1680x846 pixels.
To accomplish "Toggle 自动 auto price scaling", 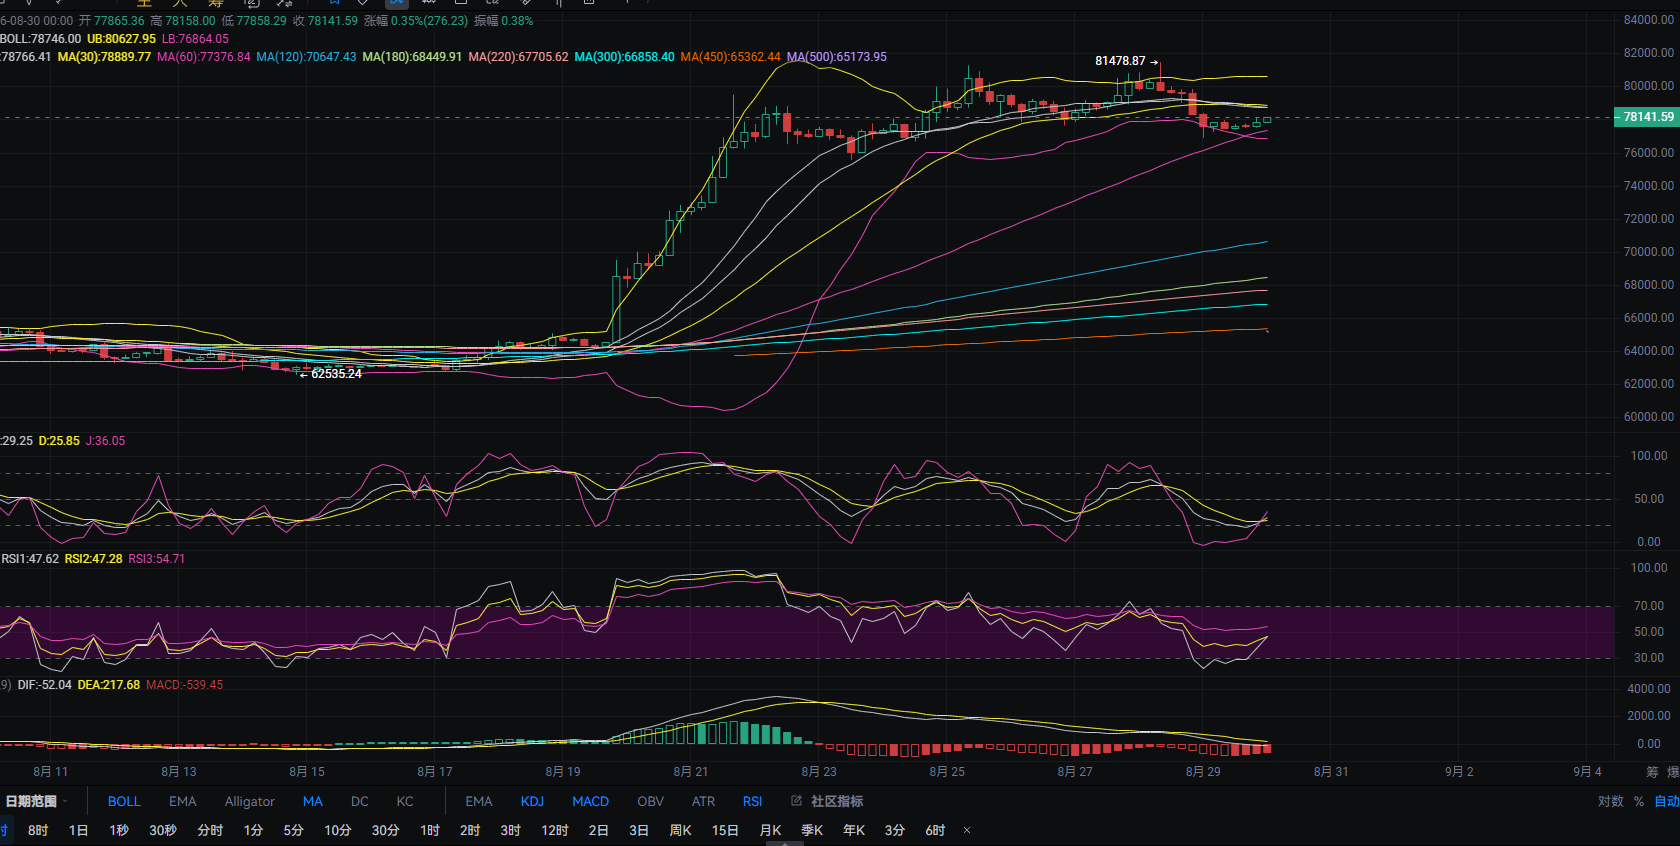I will tap(1667, 801).
